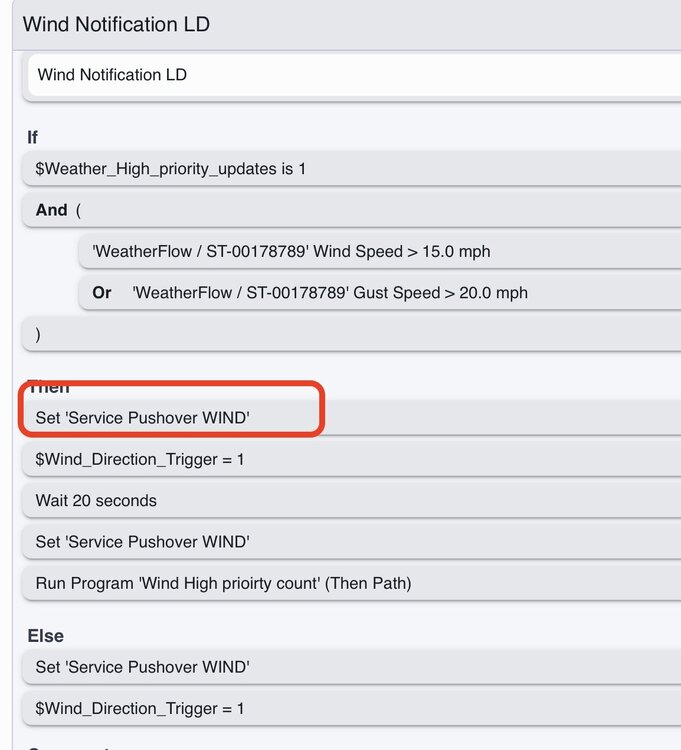This screenshot has width=681, height=750.
Task: Select the Then row '$Wind_Direction_Trigger = 1' above Wait
Action: (351, 459)
